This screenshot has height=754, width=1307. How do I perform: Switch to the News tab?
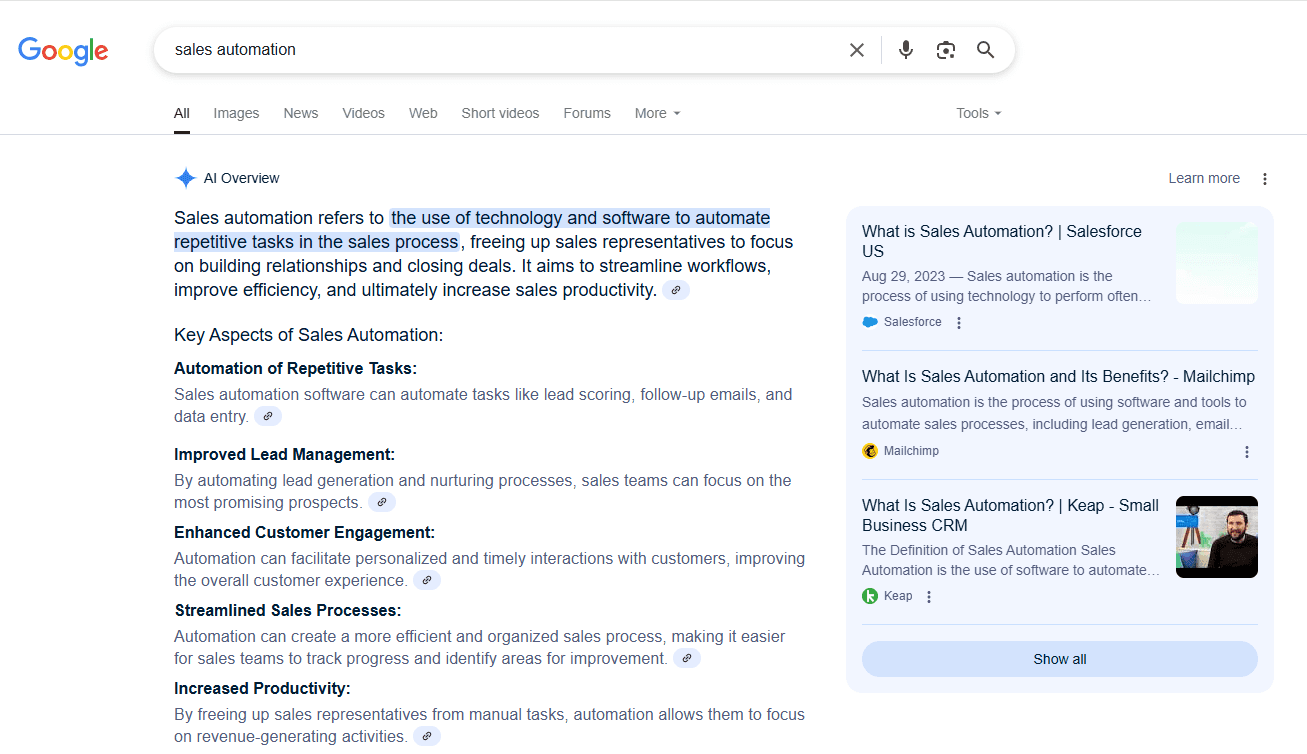click(300, 113)
